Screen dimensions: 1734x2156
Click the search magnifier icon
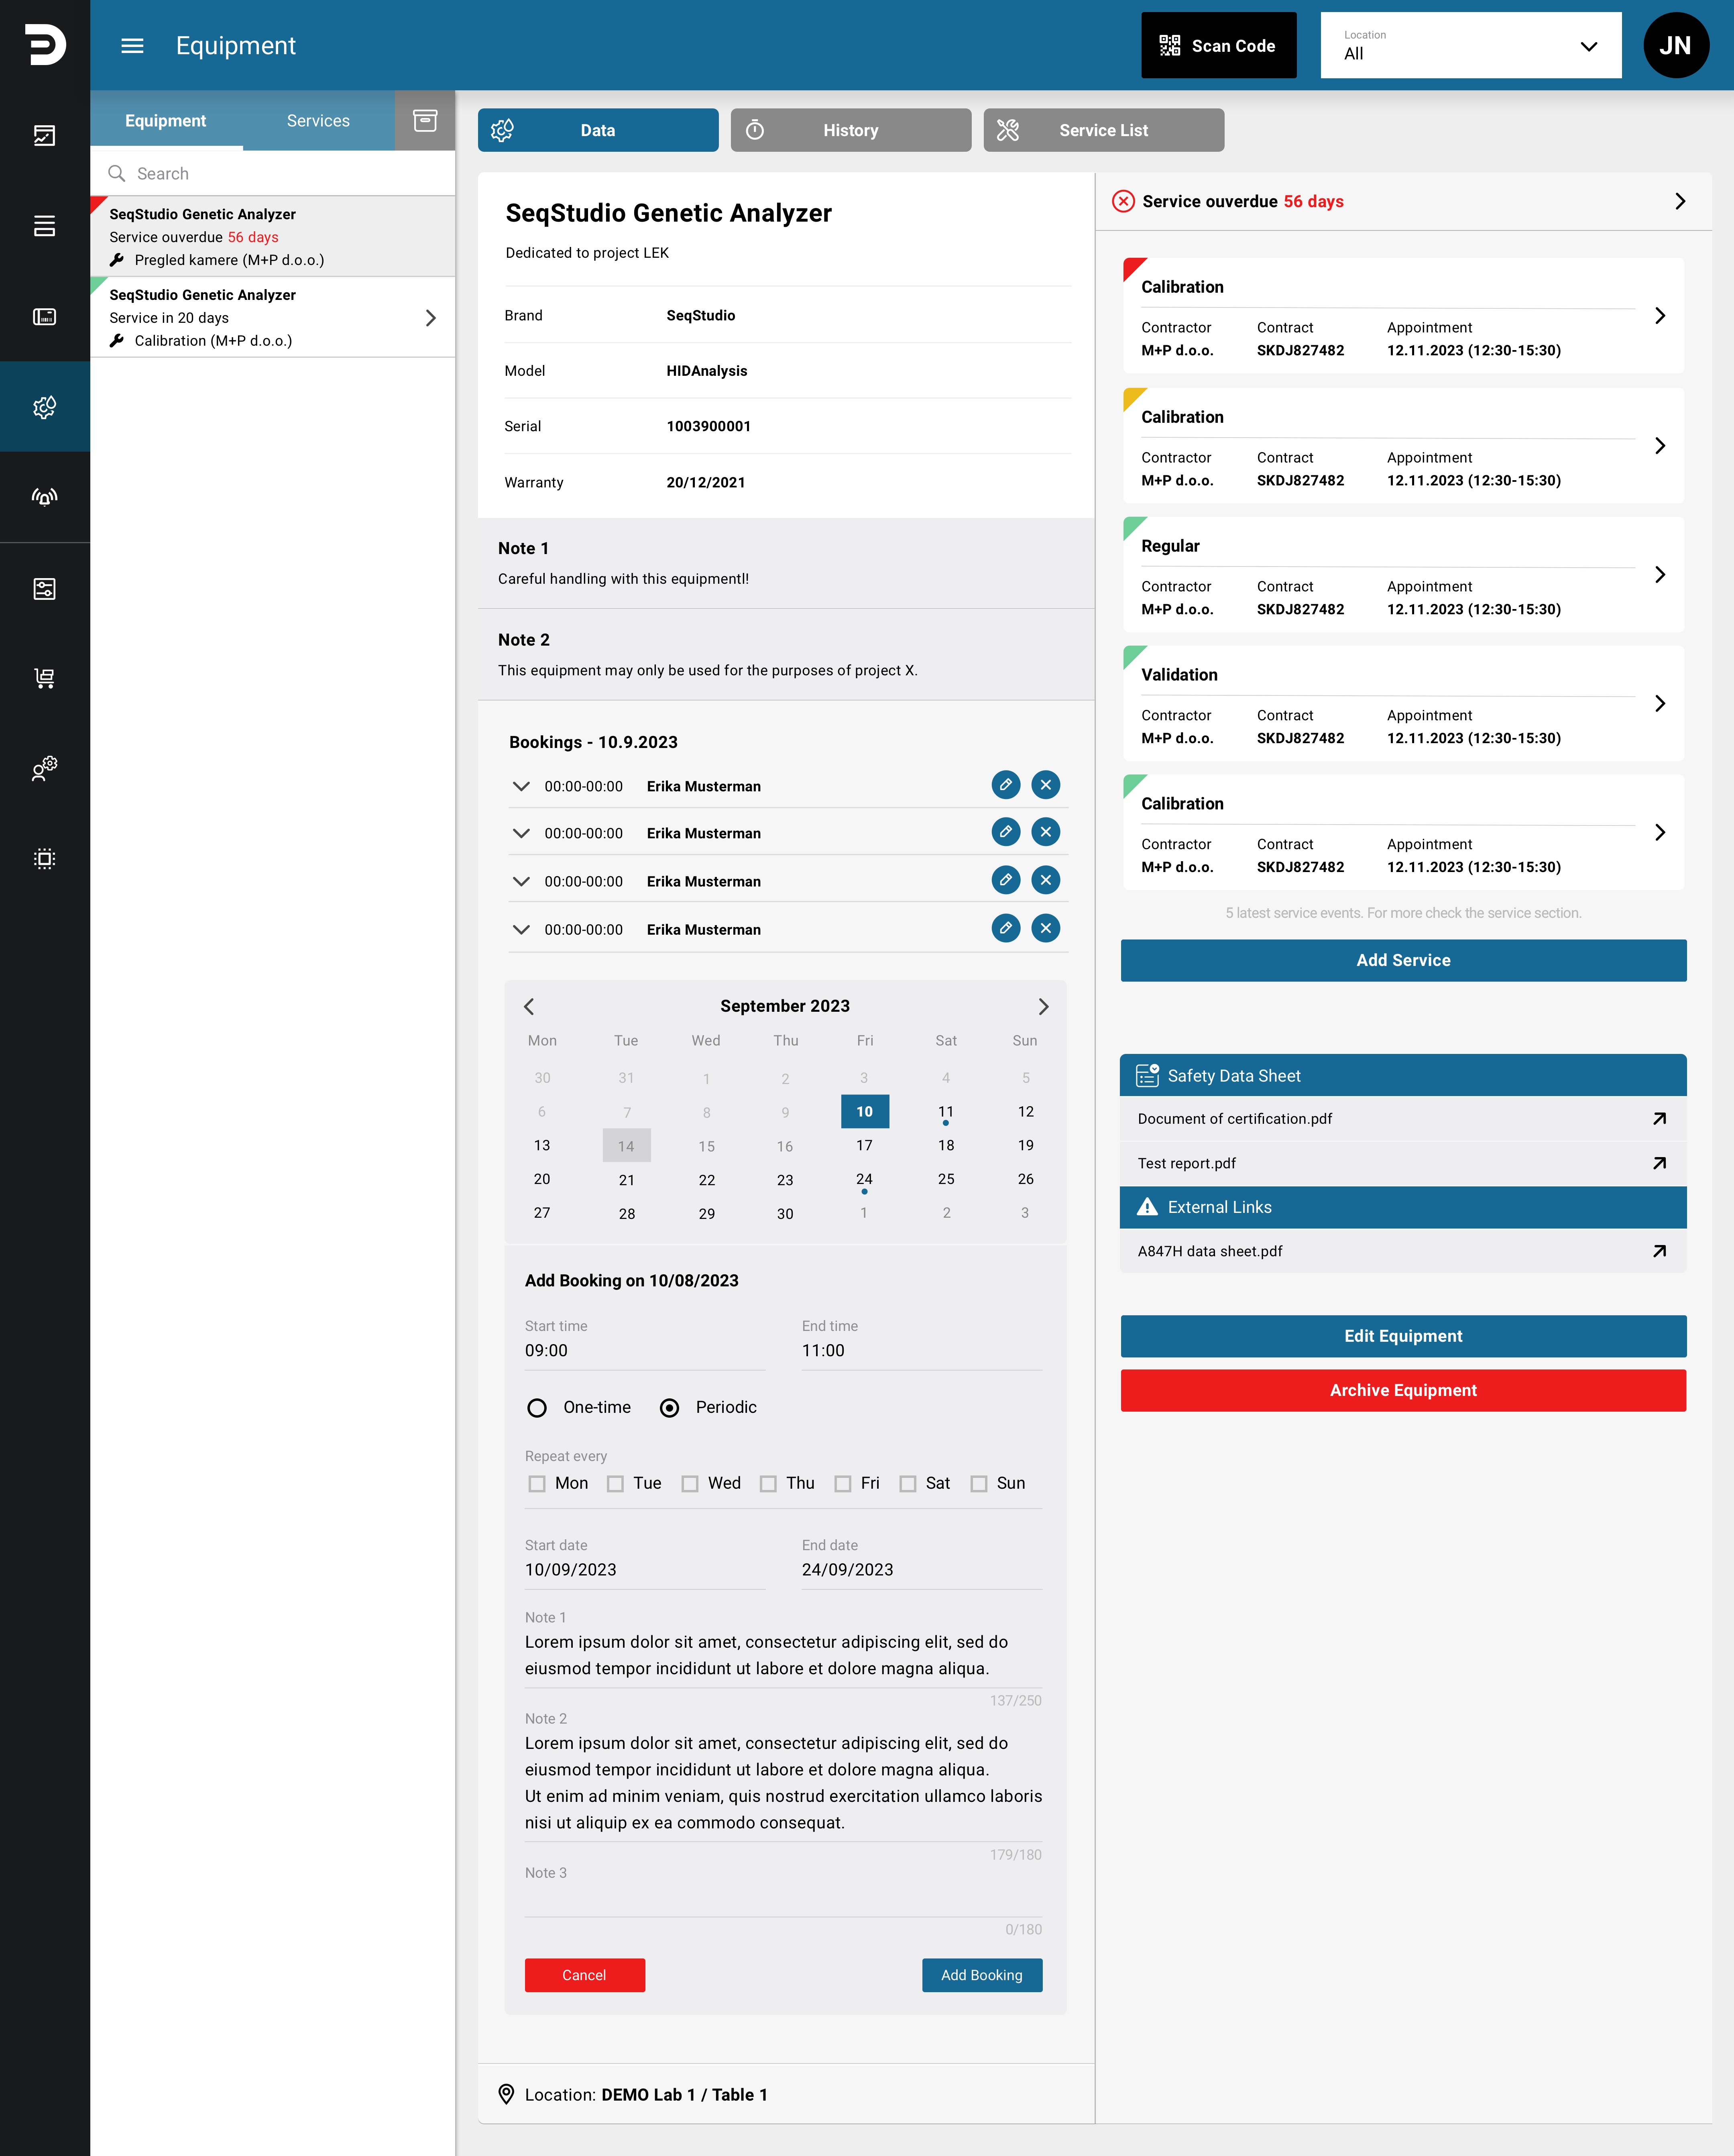point(117,174)
